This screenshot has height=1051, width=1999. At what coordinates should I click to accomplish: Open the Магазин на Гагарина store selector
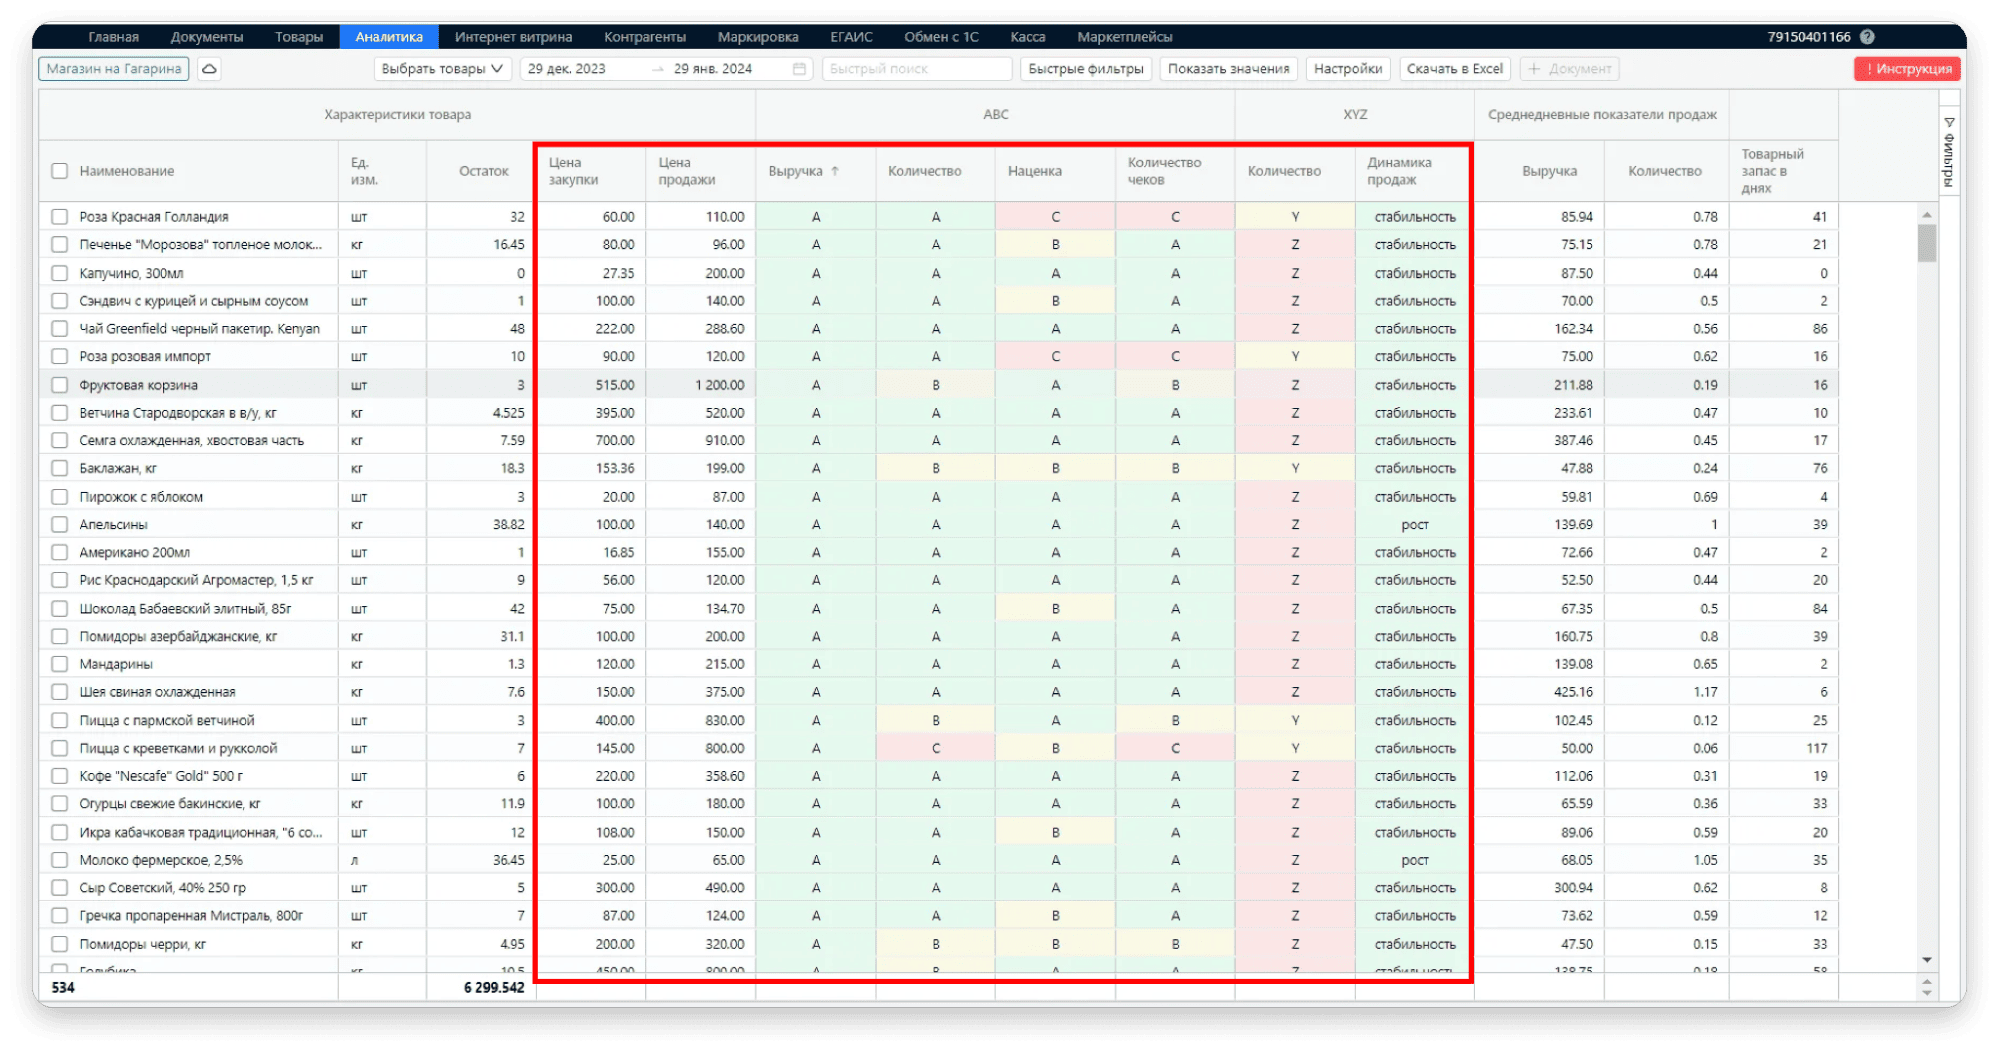(x=114, y=69)
